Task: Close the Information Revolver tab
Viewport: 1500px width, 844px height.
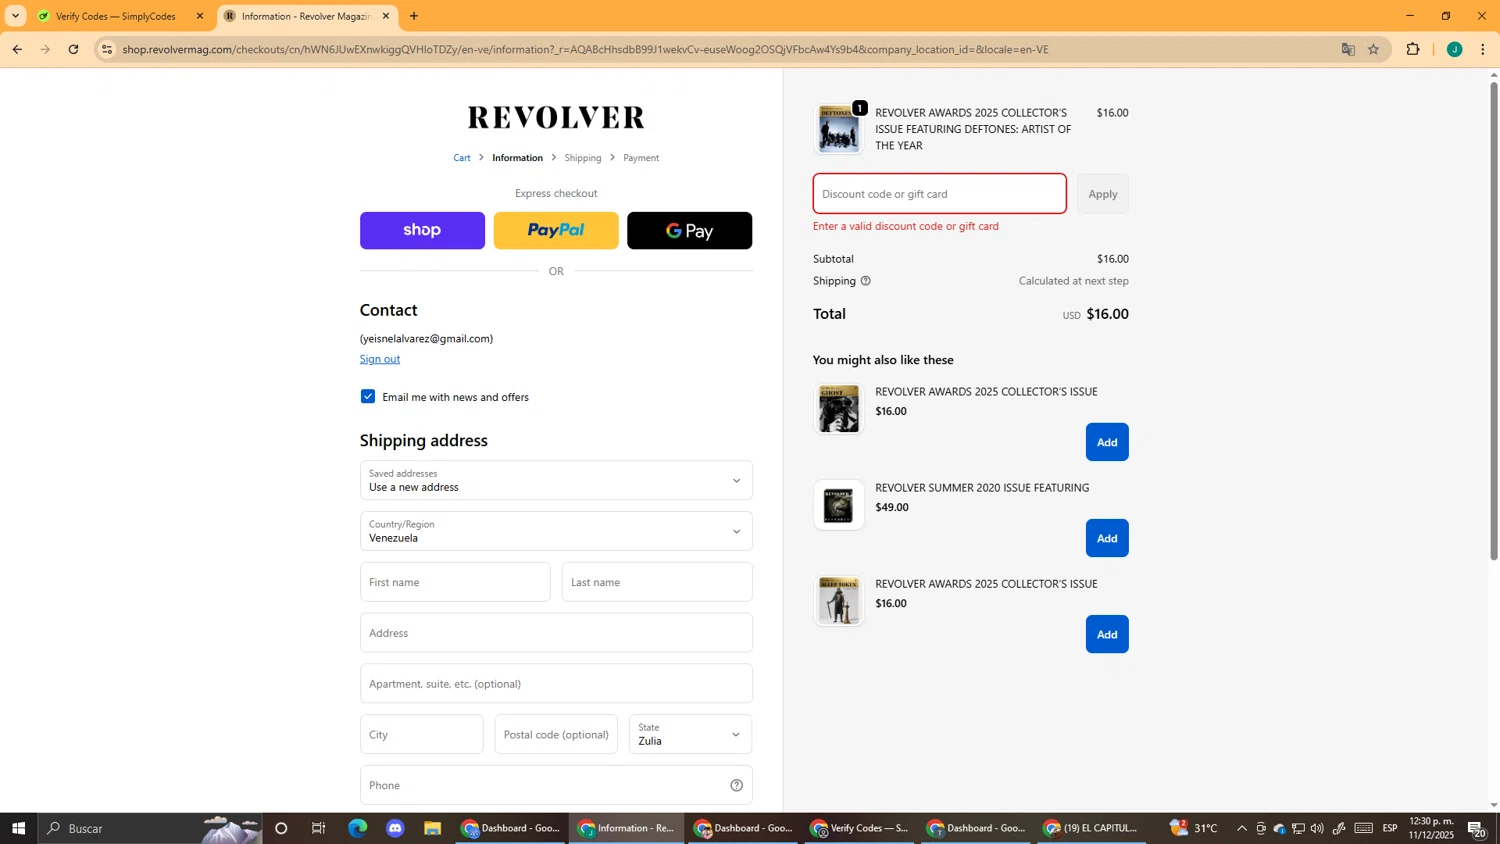Action: [x=386, y=16]
